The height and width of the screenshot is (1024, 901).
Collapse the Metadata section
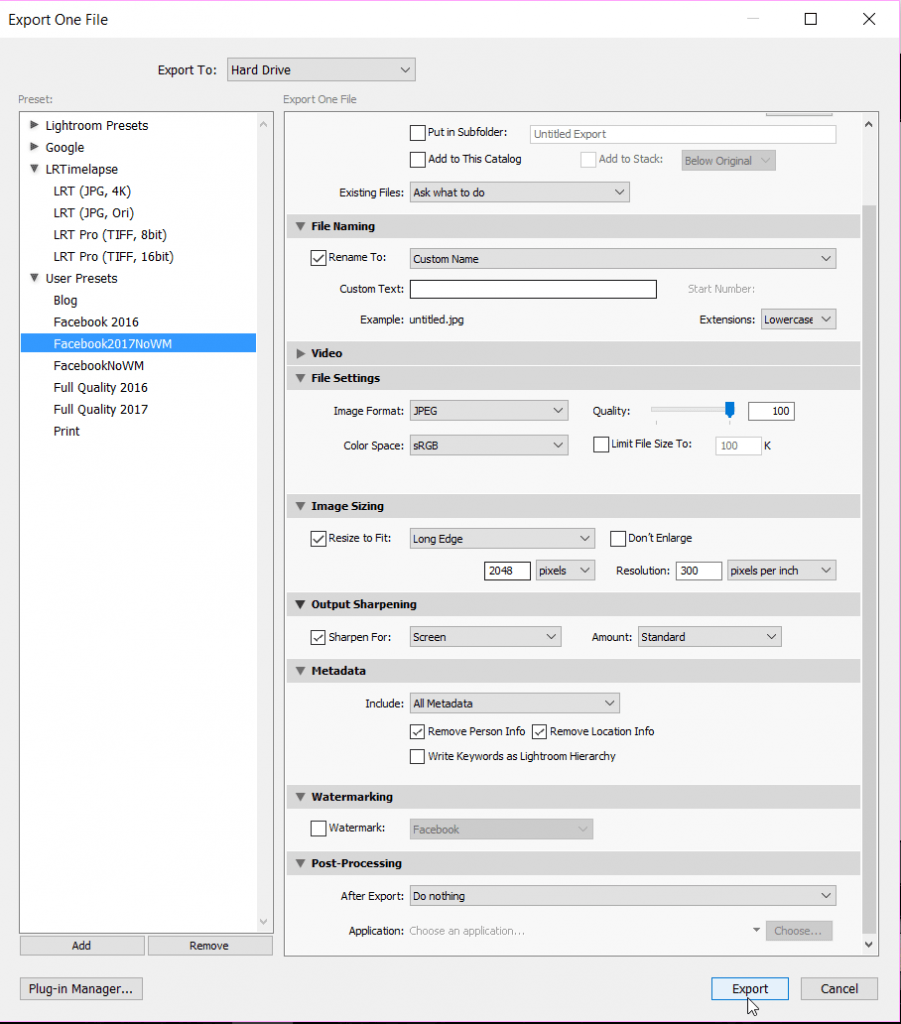click(299, 670)
